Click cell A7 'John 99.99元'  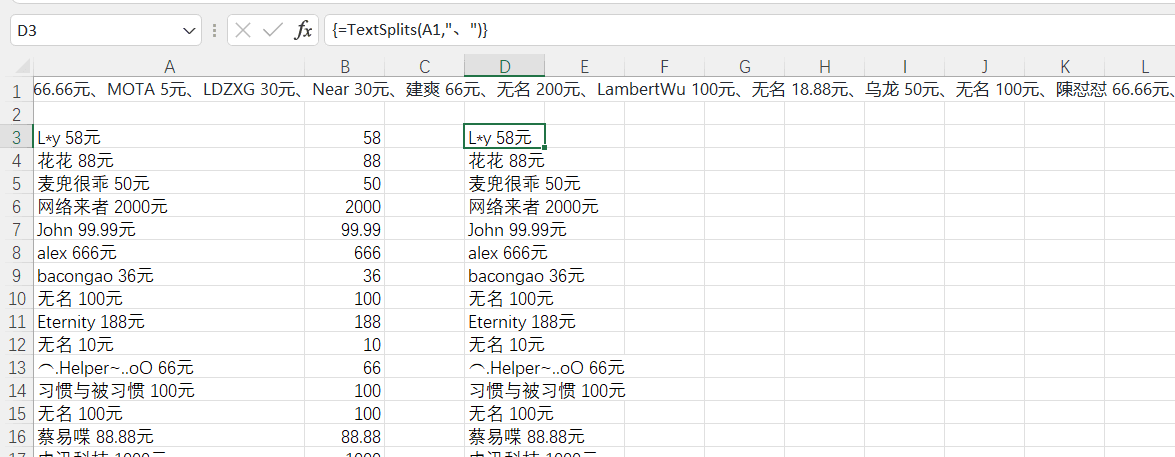169,229
